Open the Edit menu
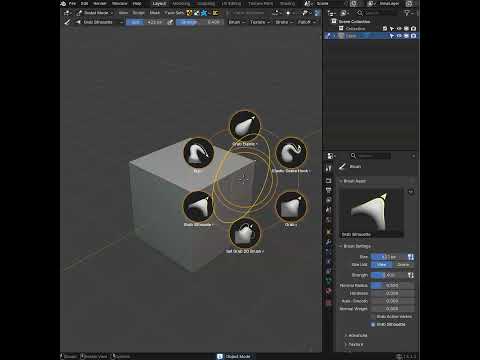This screenshot has width=480, height=360. coord(84,4)
